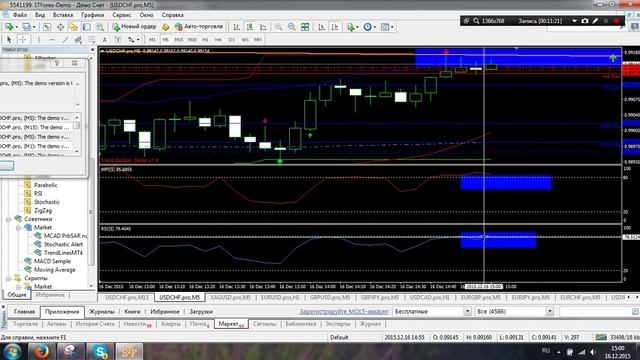Switch timeframe to M1
Image resolution: width=640 pixels, height=360 pixels.
pos(152,40)
